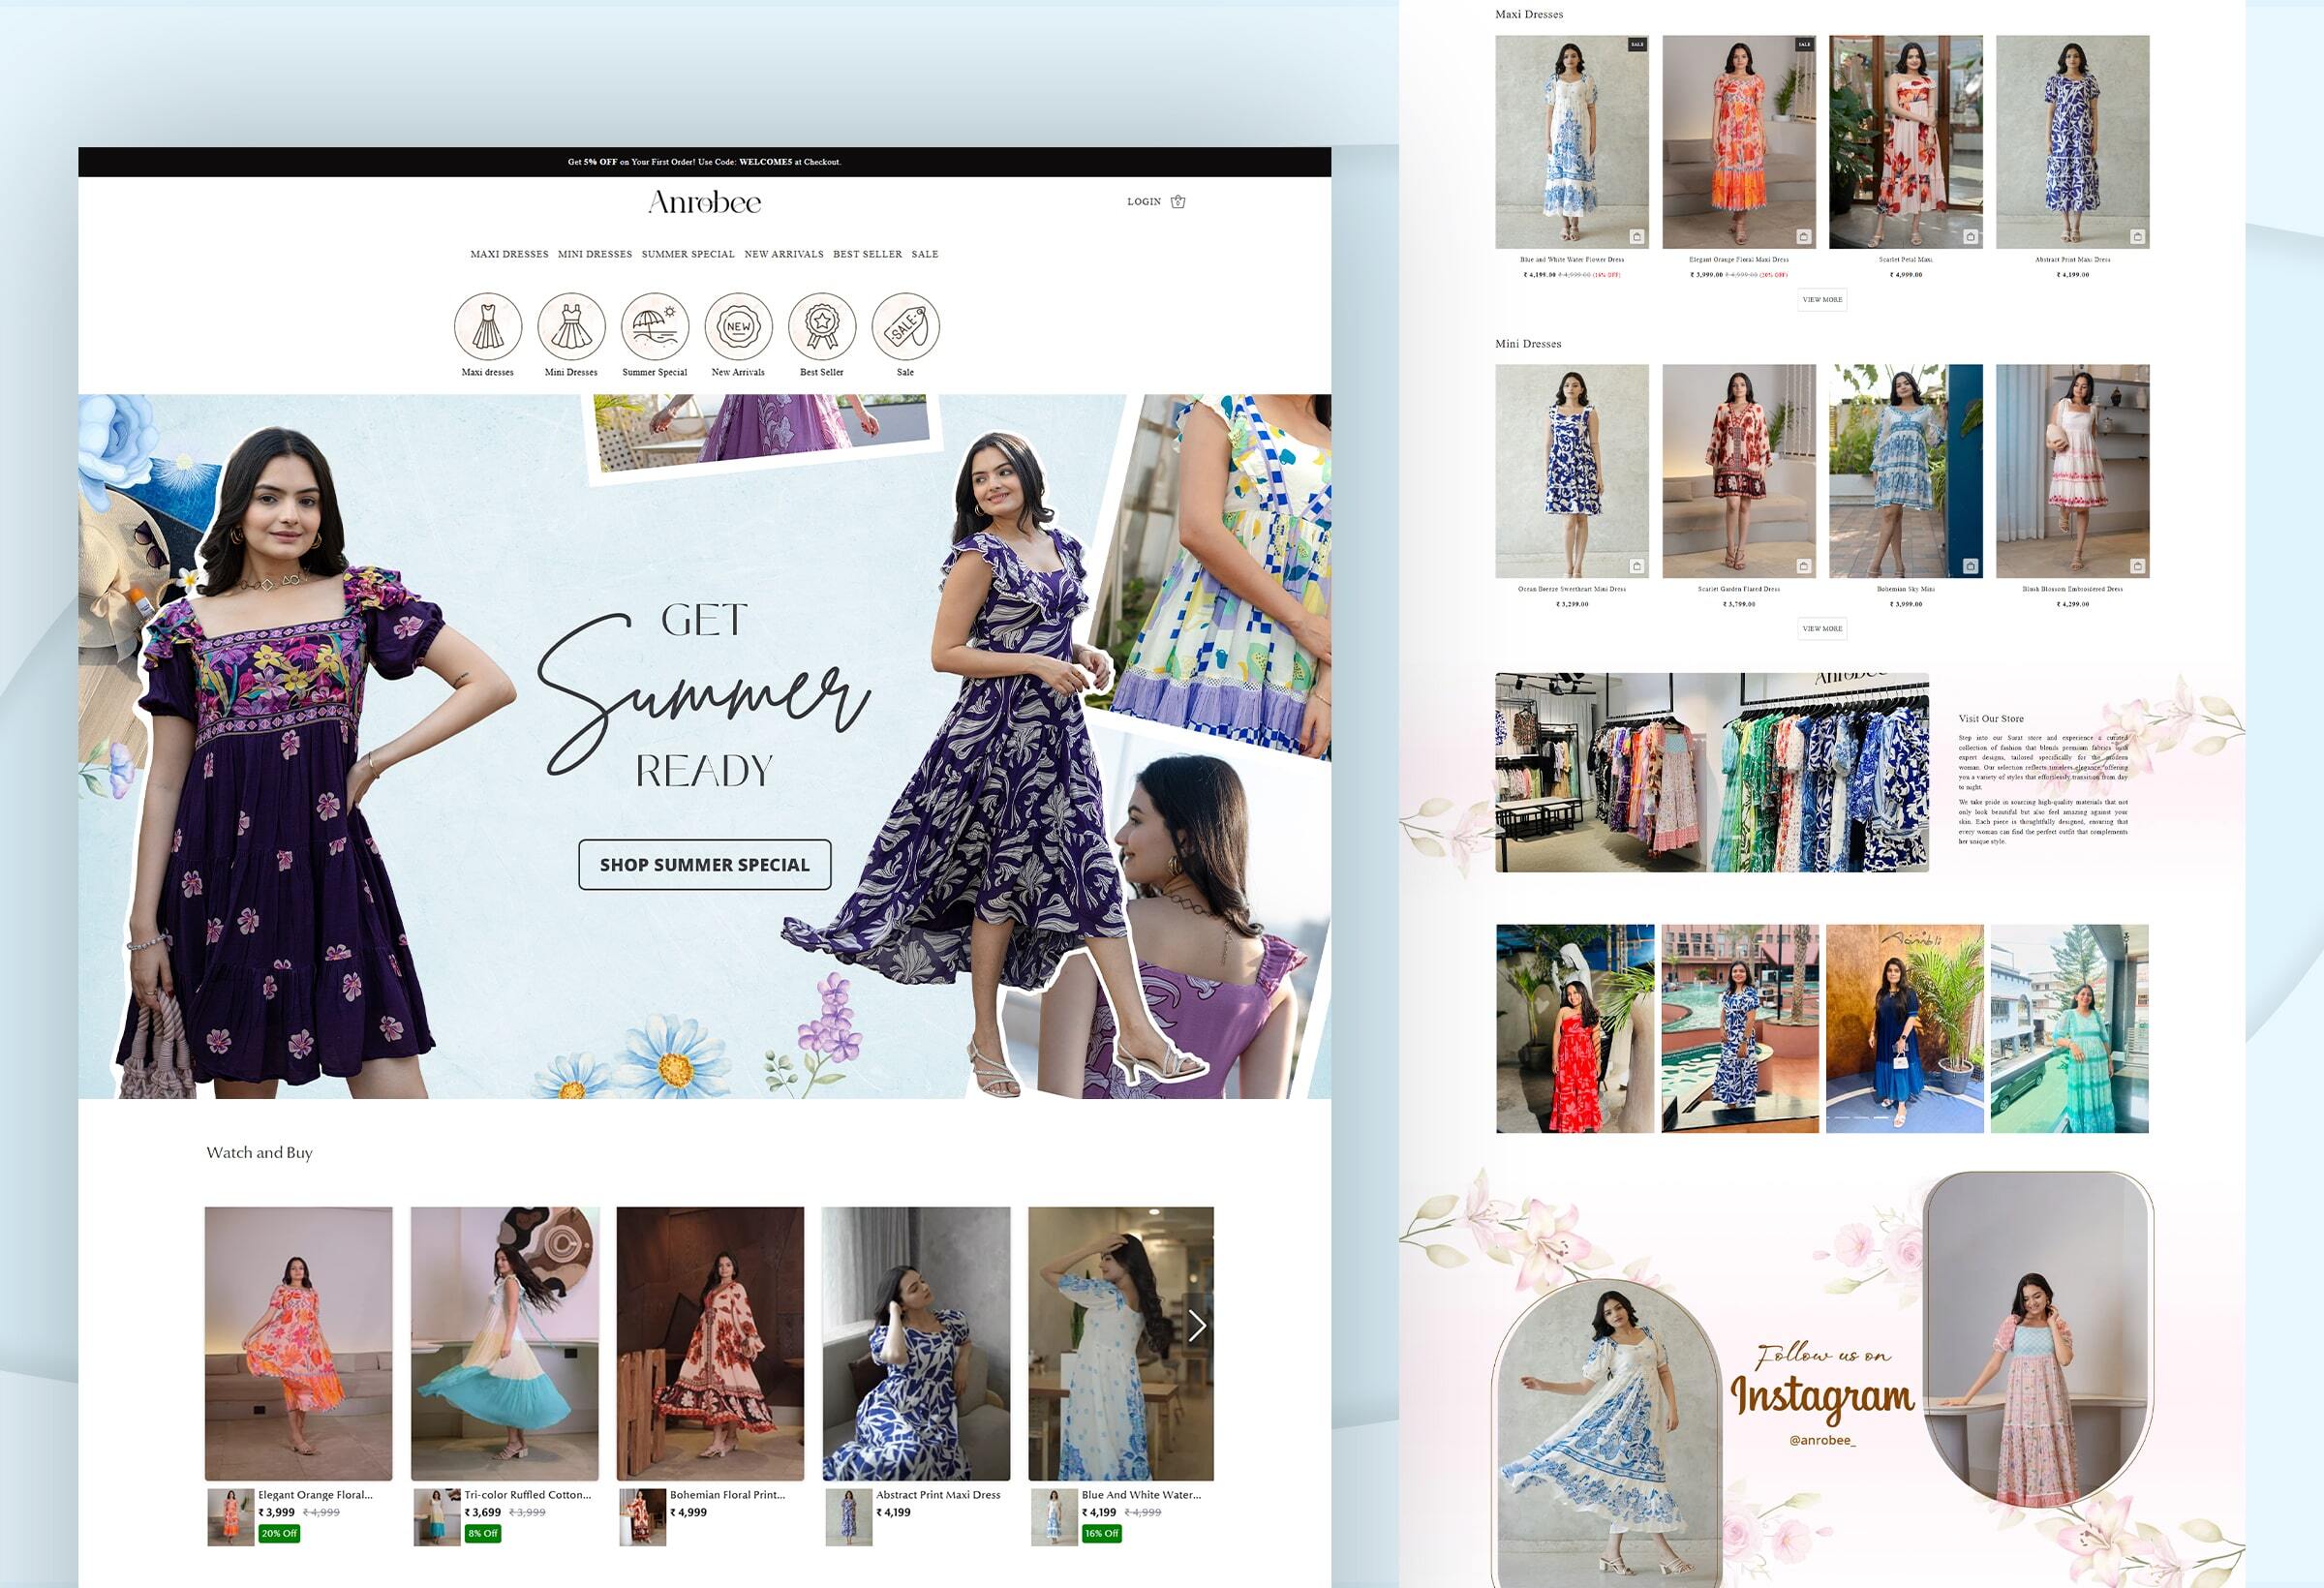
Task: Click VIEW MORE under Maxi Dresses
Action: point(1822,299)
